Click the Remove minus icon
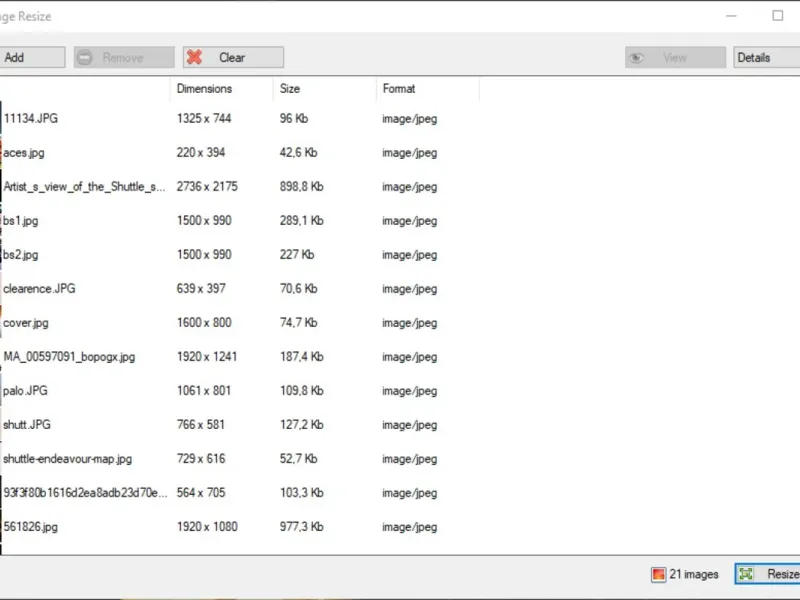 (x=85, y=58)
